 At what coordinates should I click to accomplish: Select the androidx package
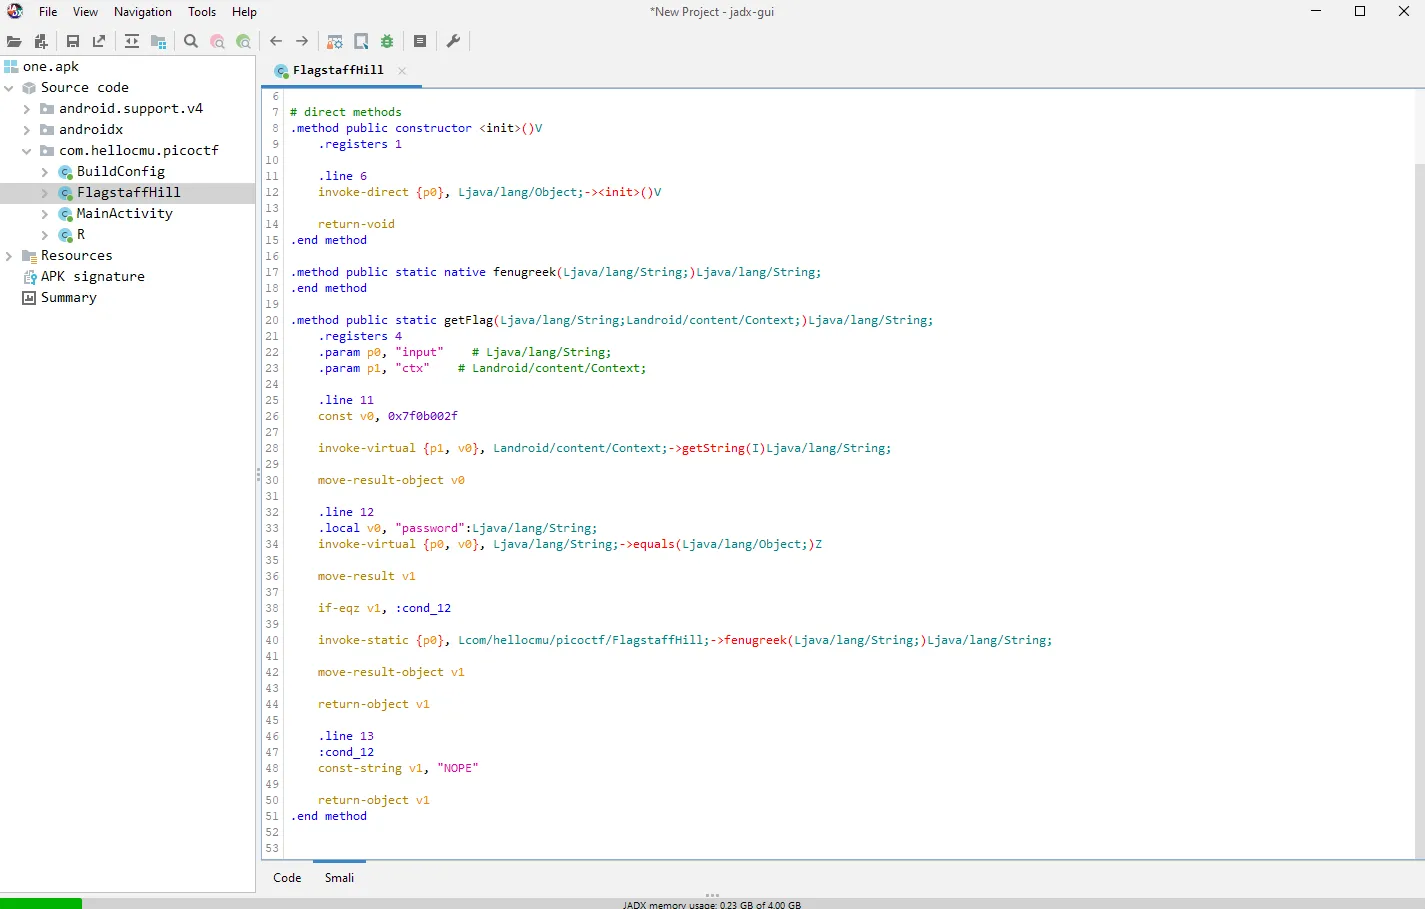[91, 130]
